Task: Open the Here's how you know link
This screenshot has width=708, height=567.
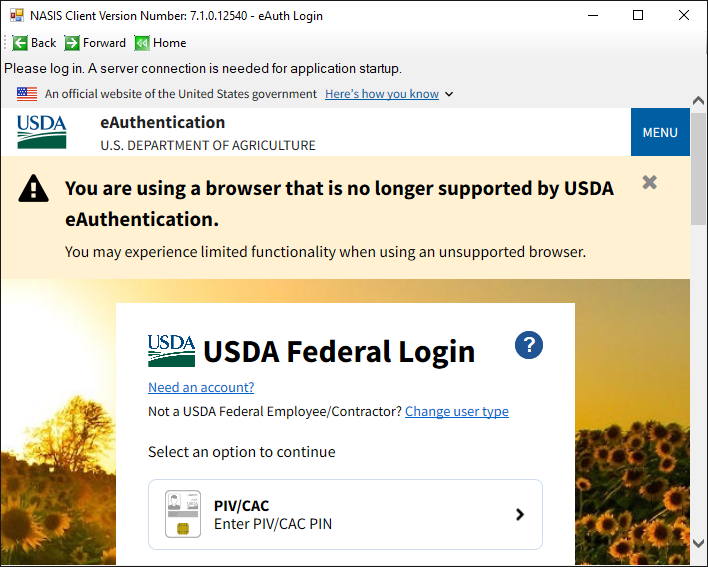Action: (x=382, y=94)
